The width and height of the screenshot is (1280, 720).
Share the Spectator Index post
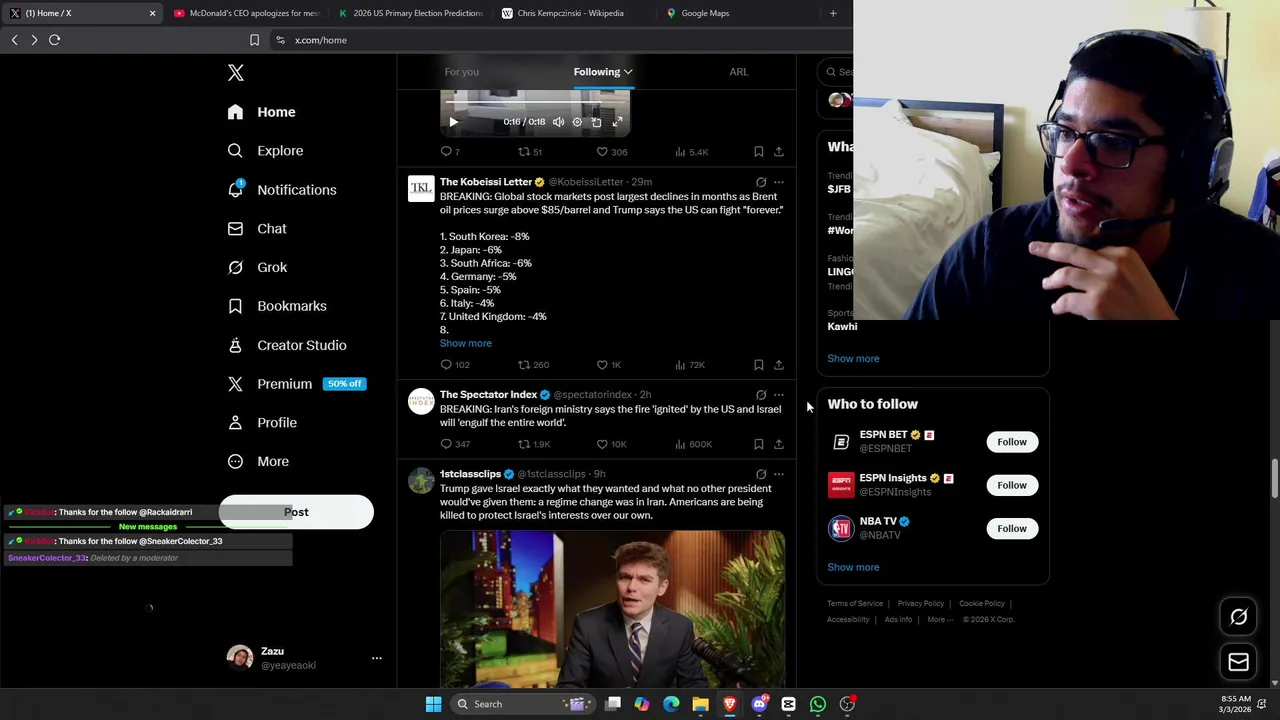[779, 444]
